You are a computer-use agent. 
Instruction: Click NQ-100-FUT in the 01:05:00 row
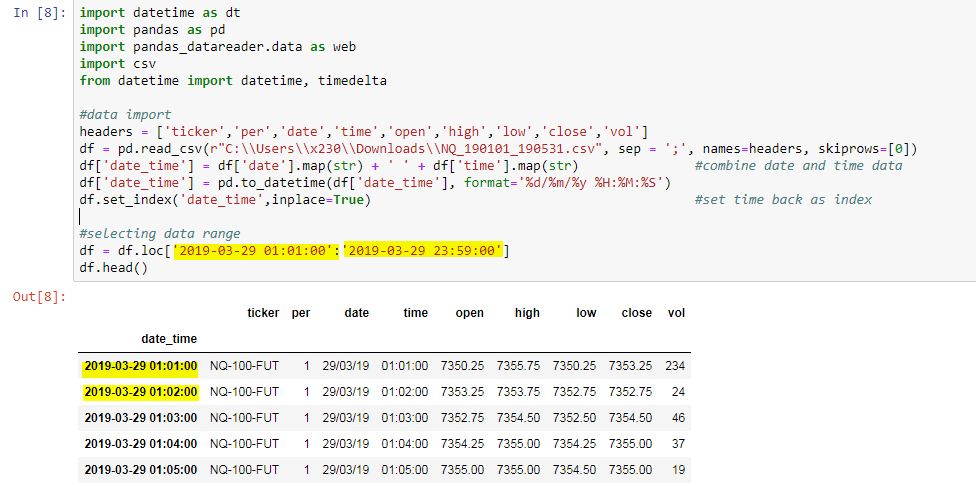click(244, 470)
